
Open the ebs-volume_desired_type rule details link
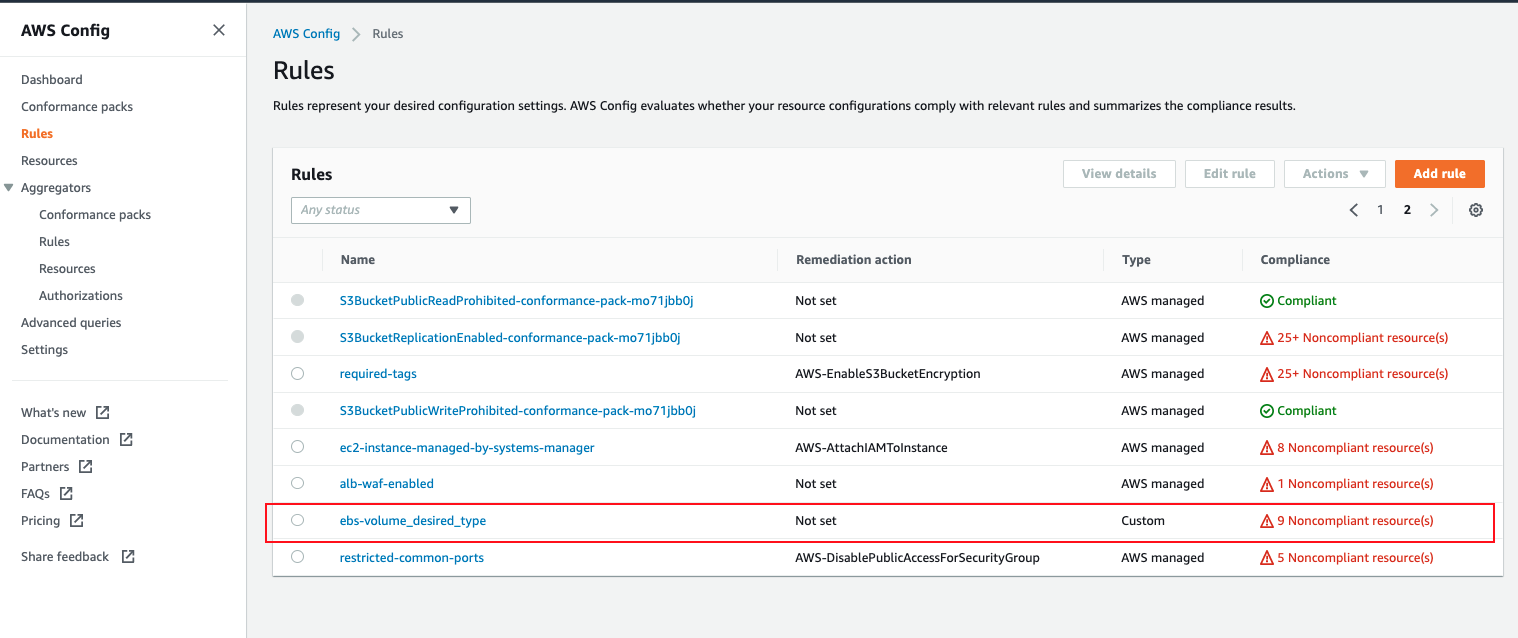click(413, 520)
